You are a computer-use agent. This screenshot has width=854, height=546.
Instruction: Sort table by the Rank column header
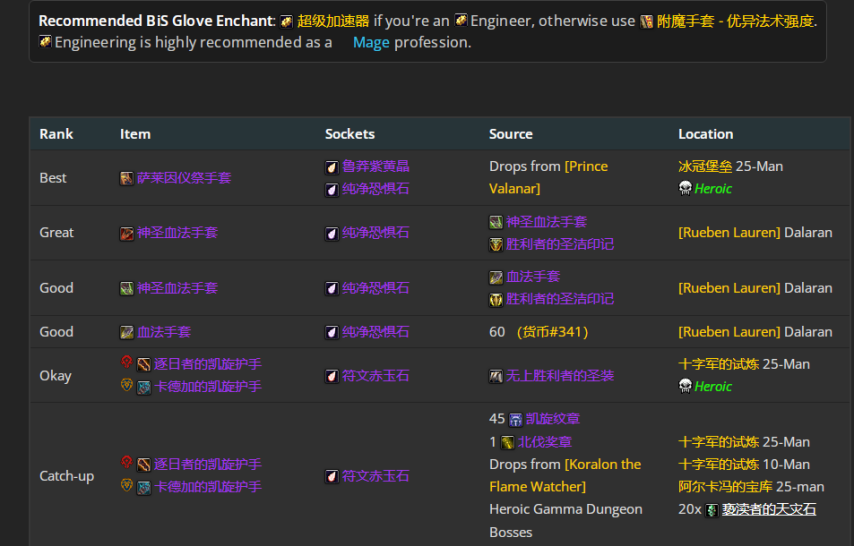pyautogui.click(x=56, y=134)
